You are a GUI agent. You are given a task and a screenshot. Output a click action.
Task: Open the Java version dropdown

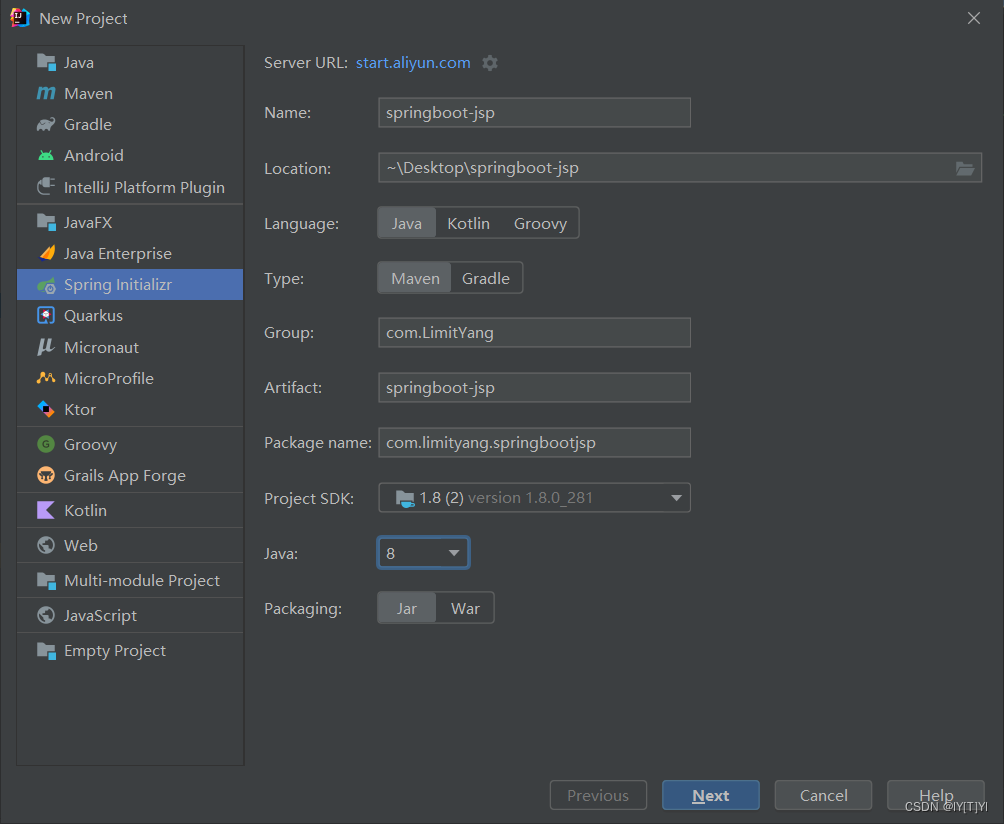click(423, 553)
